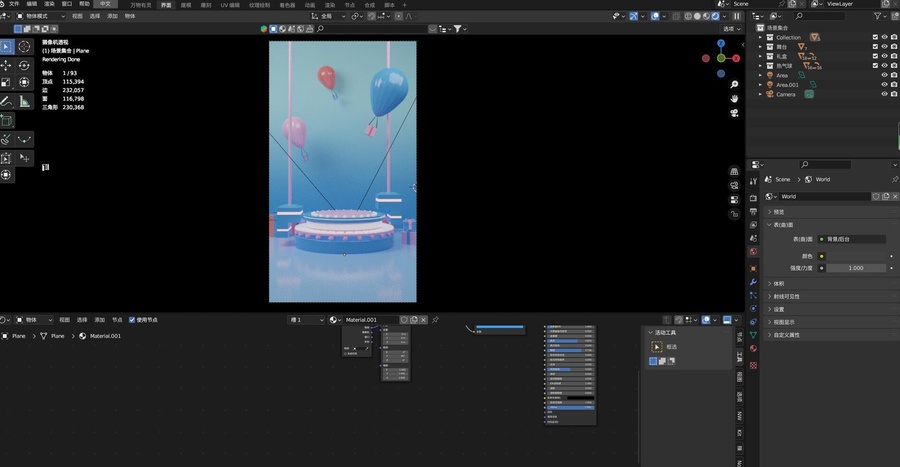
Task: Open the World properties tab
Action: click(x=753, y=251)
